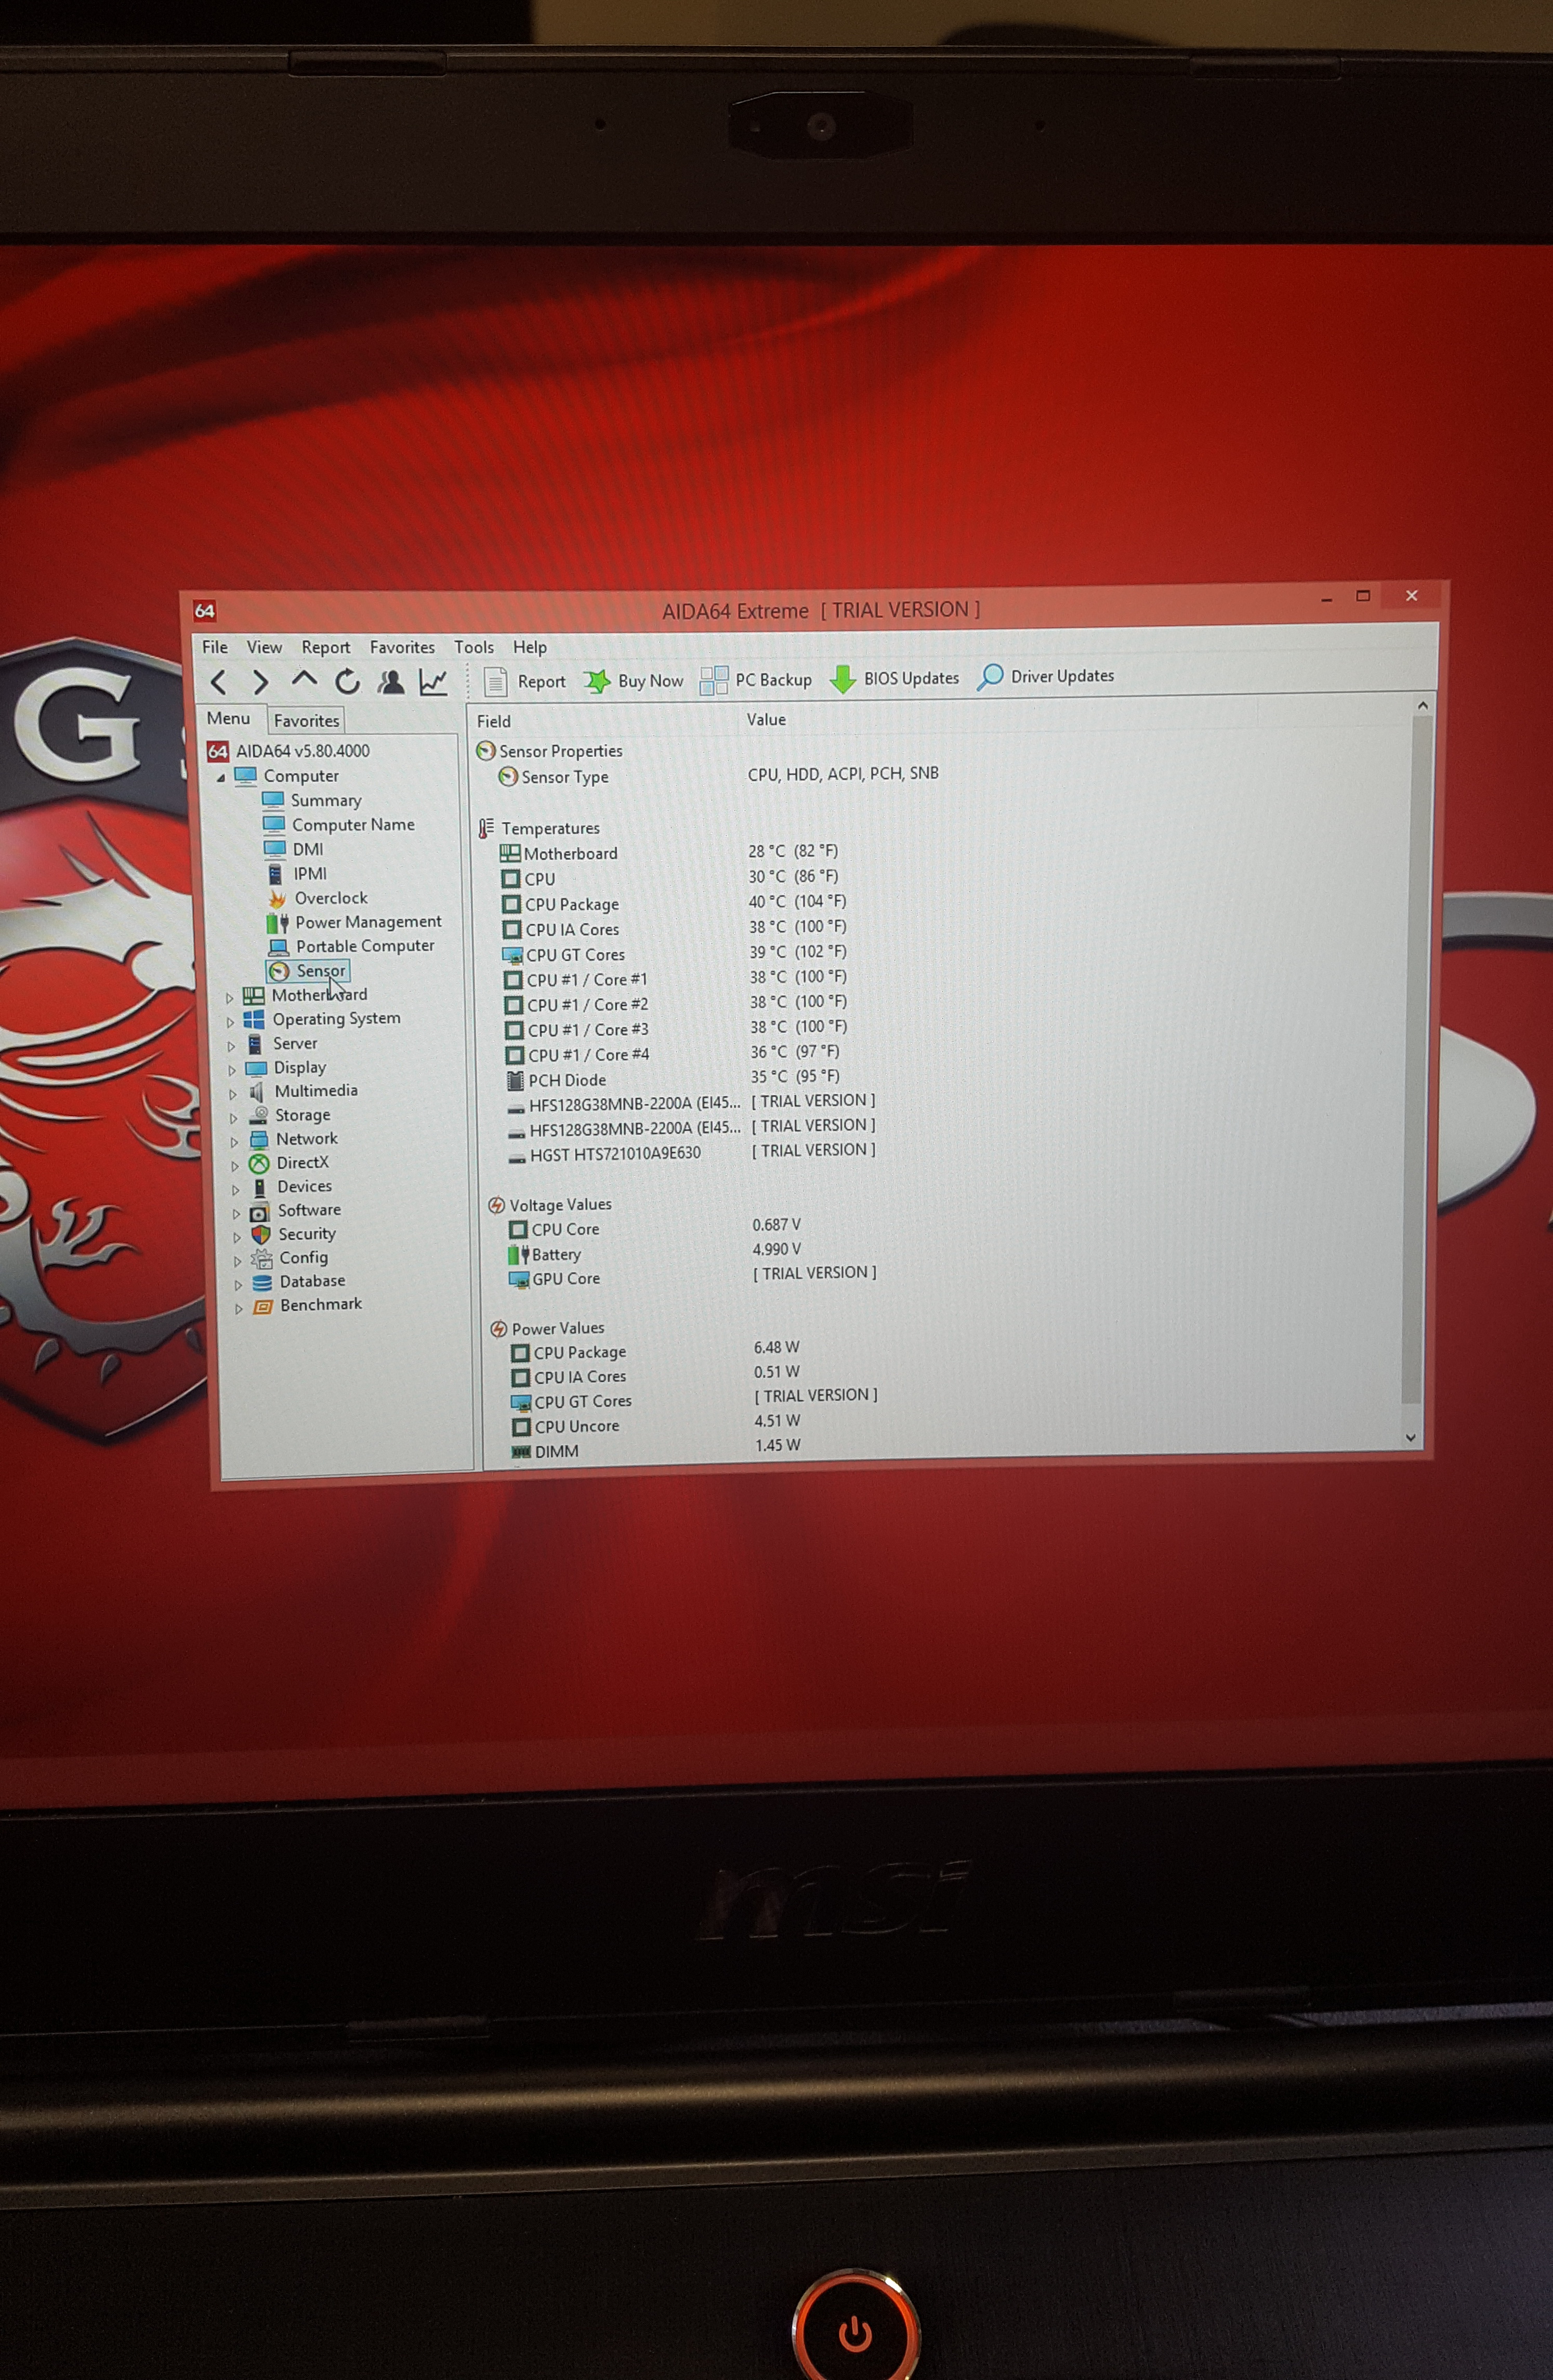
Task: Expand the Display tree node
Action: (232, 1070)
